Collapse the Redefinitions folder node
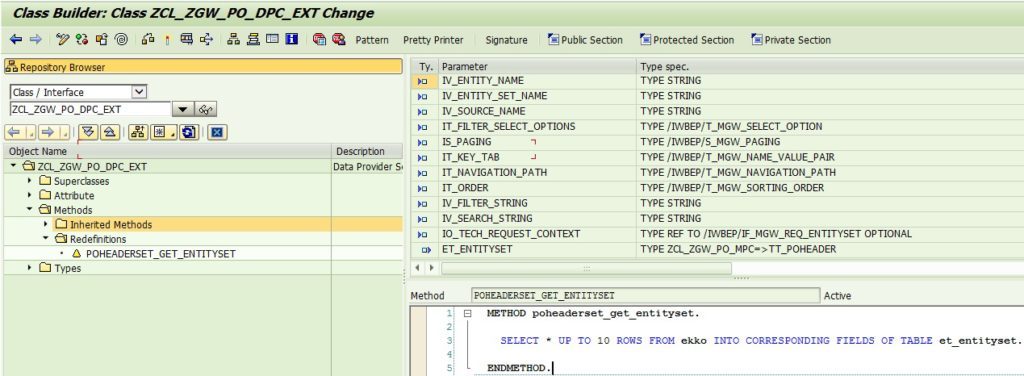Image resolution: width=1024 pixels, height=376 pixels. [46, 239]
